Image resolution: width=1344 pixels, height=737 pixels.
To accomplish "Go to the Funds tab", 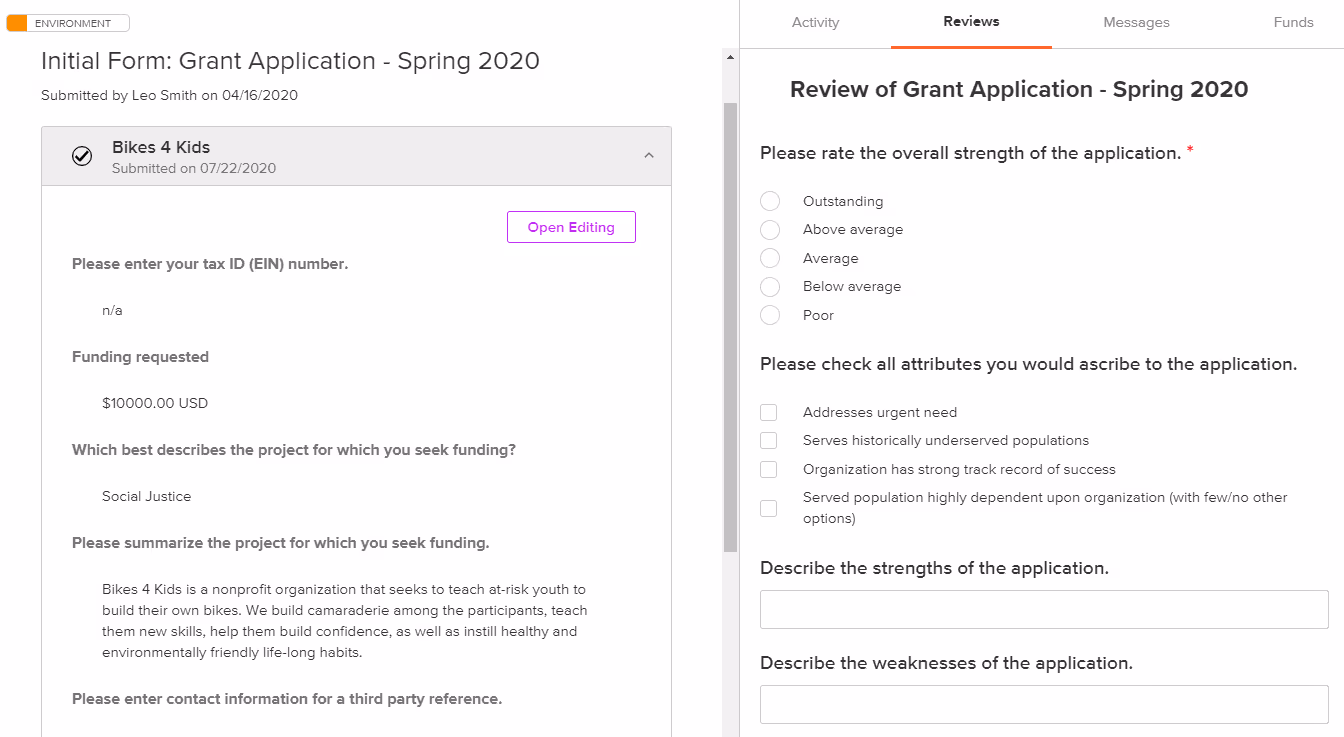I will [1293, 22].
